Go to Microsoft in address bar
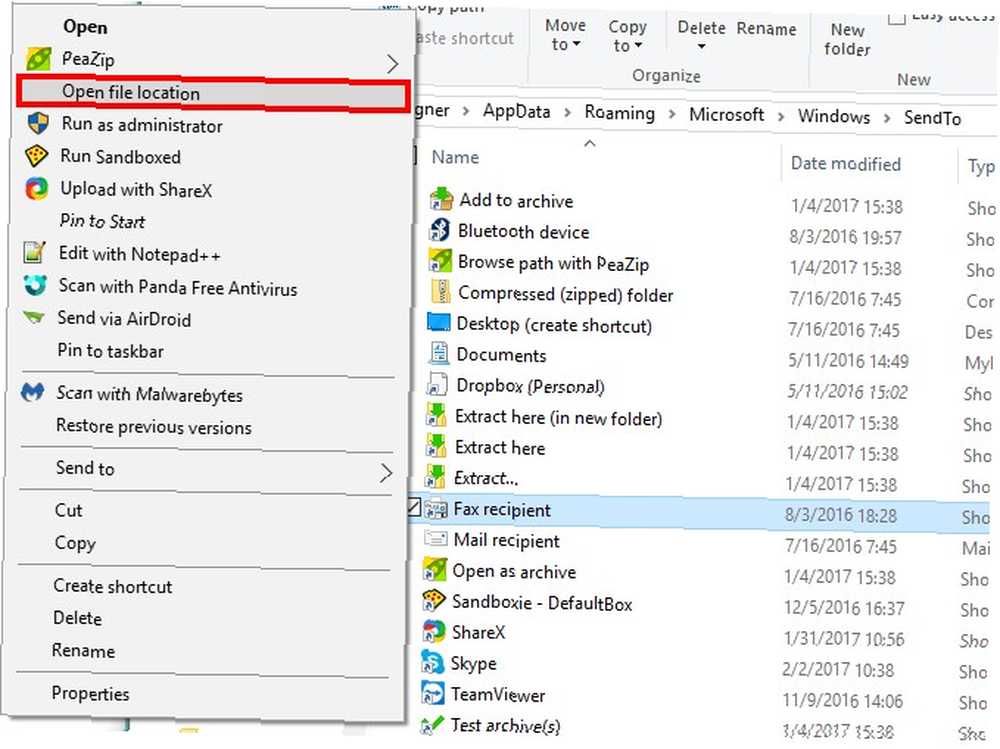The width and height of the screenshot is (1000, 749). 726,115
